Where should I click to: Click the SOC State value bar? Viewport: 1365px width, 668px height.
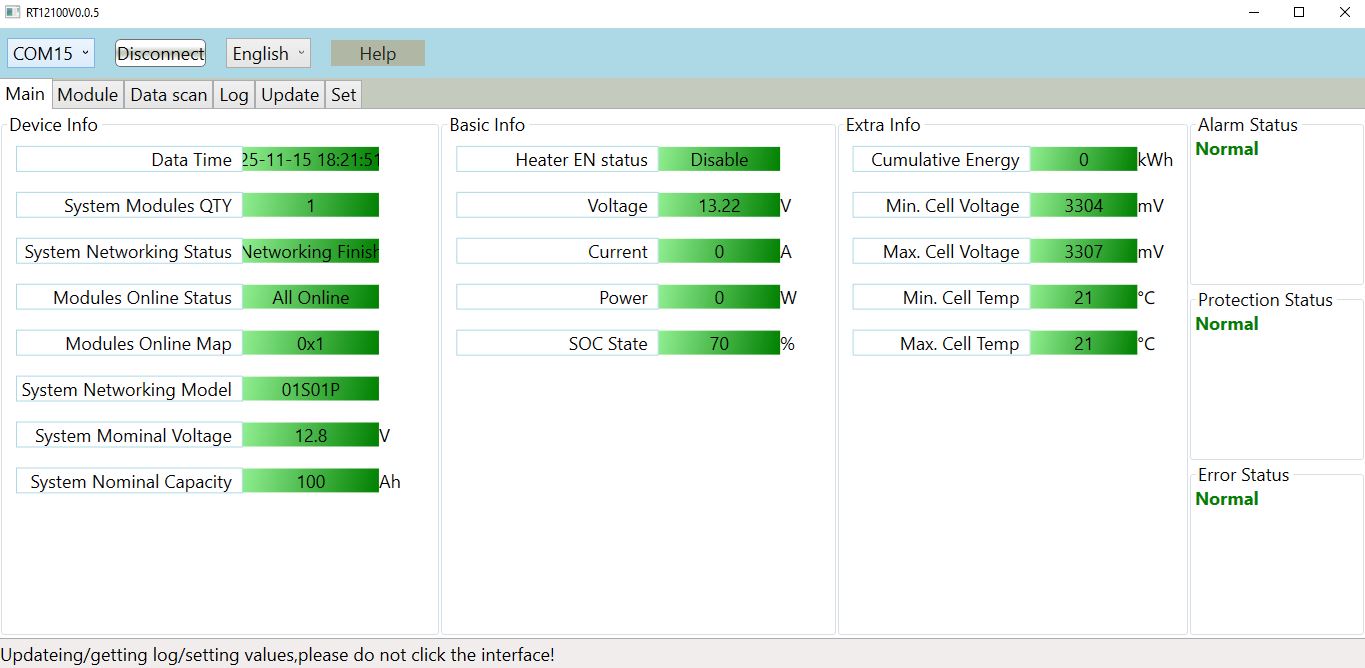pyautogui.click(x=719, y=344)
